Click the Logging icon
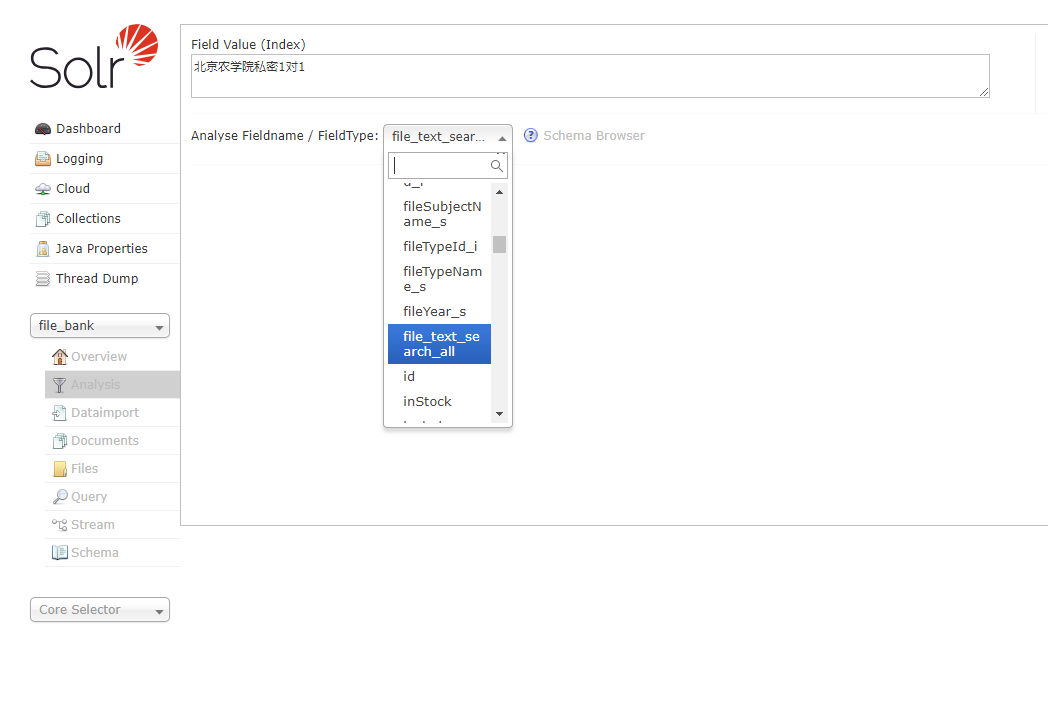The image size is (1048, 713). point(43,159)
